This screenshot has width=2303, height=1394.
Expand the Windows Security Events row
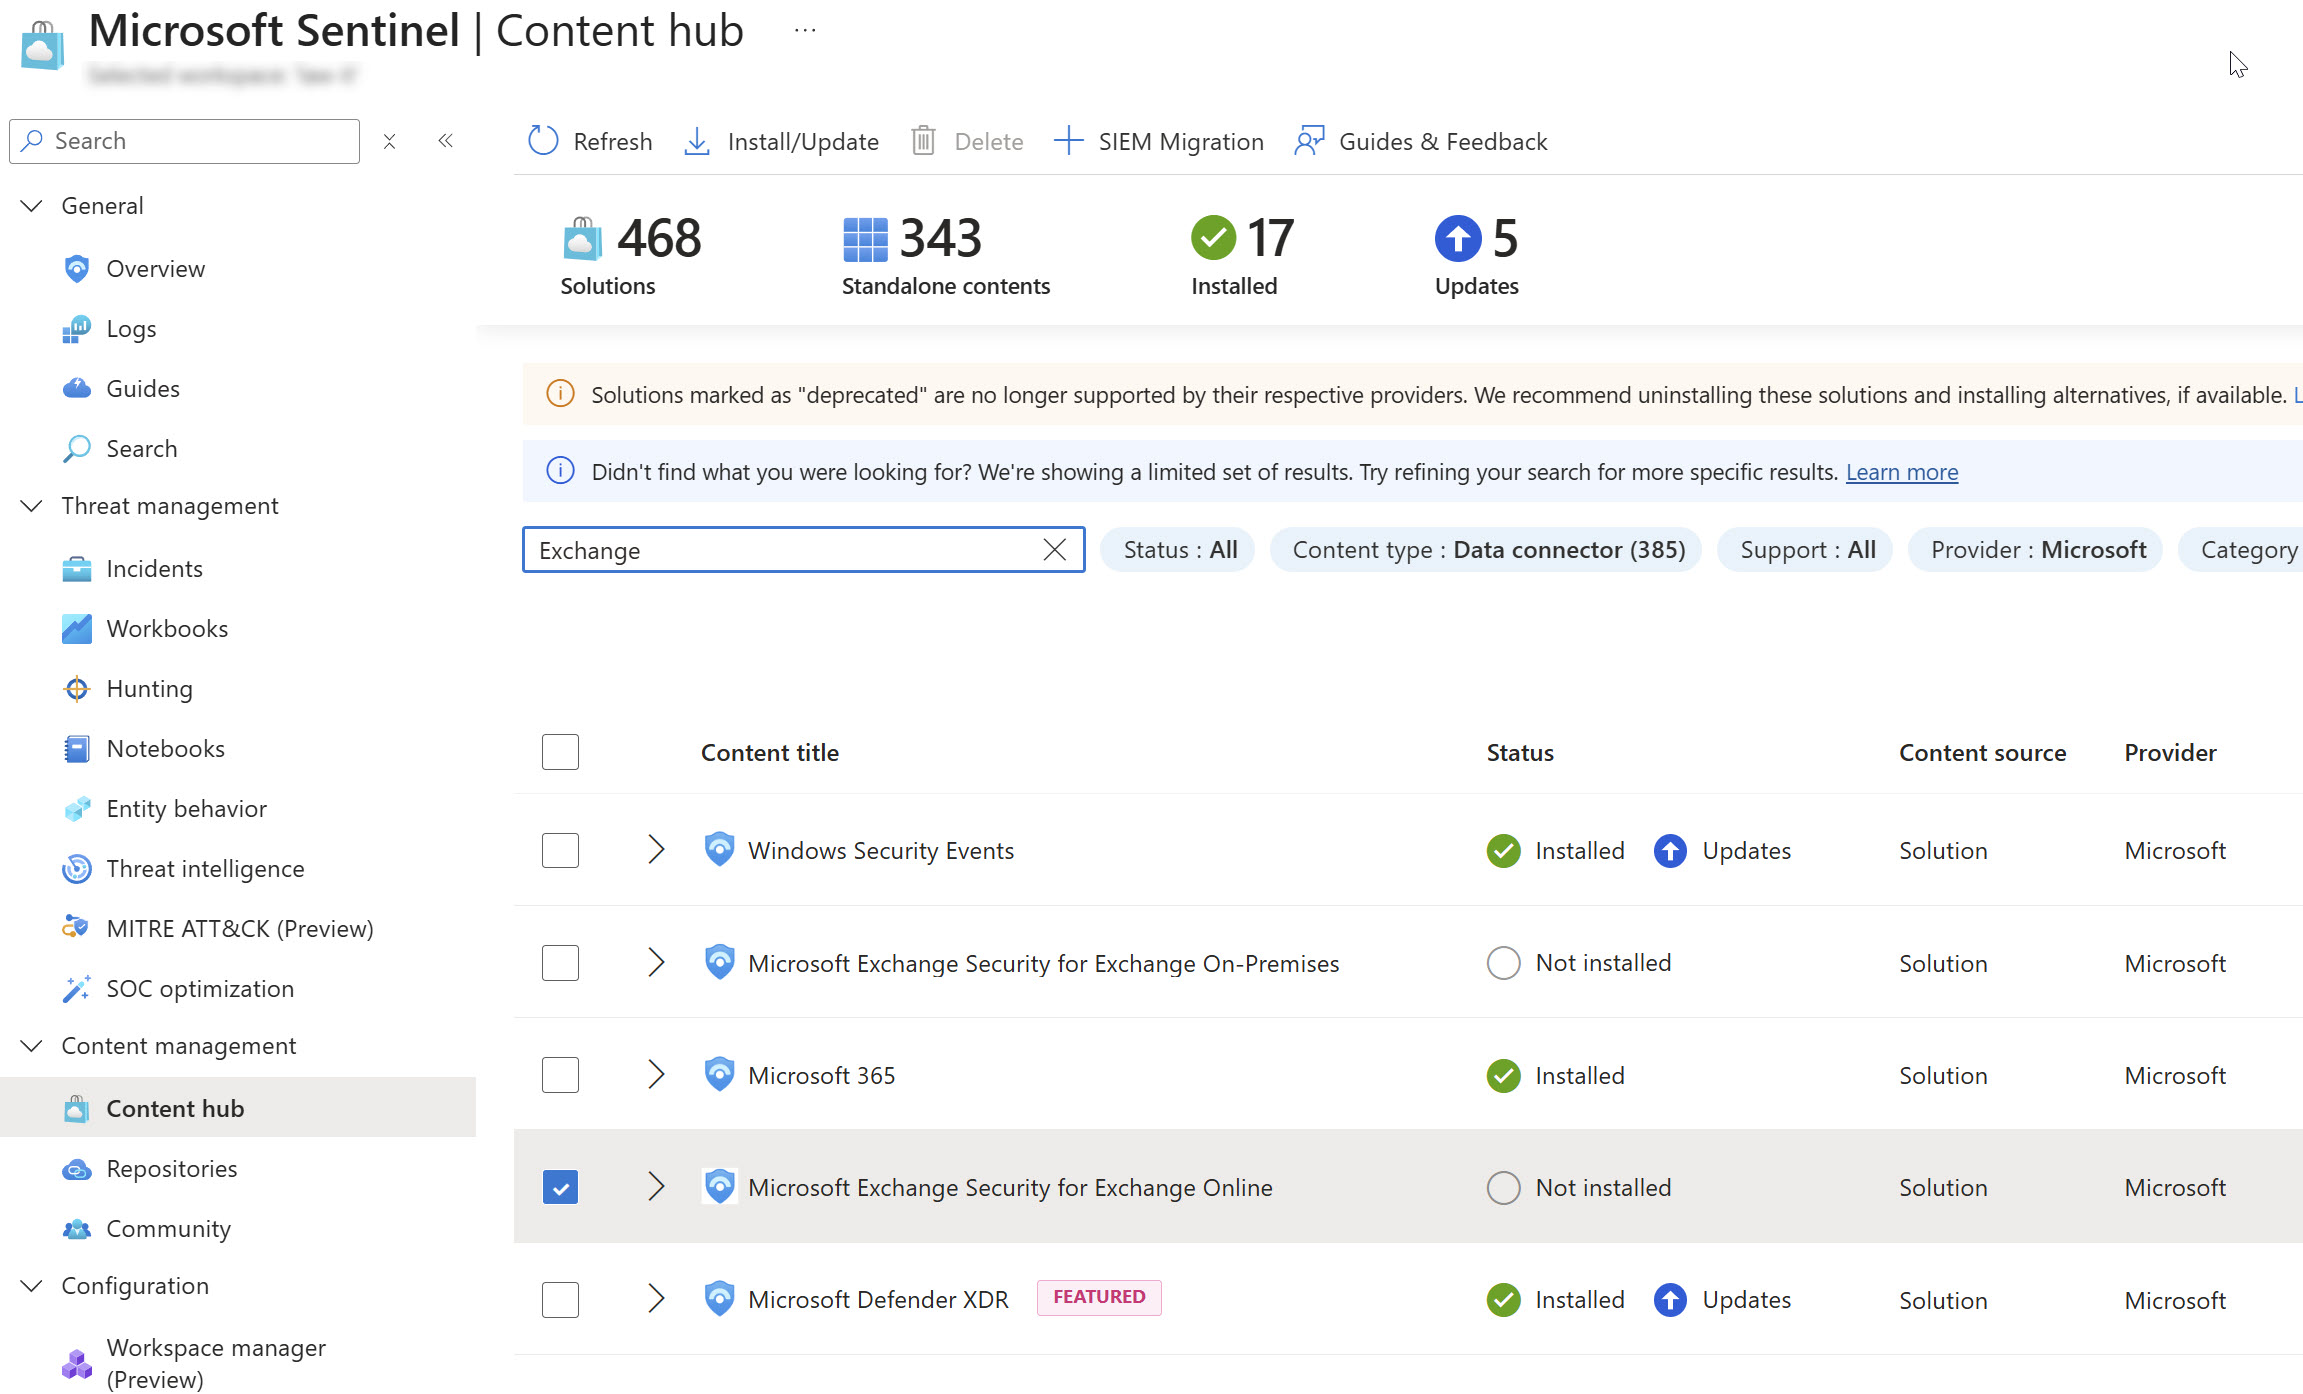656,849
